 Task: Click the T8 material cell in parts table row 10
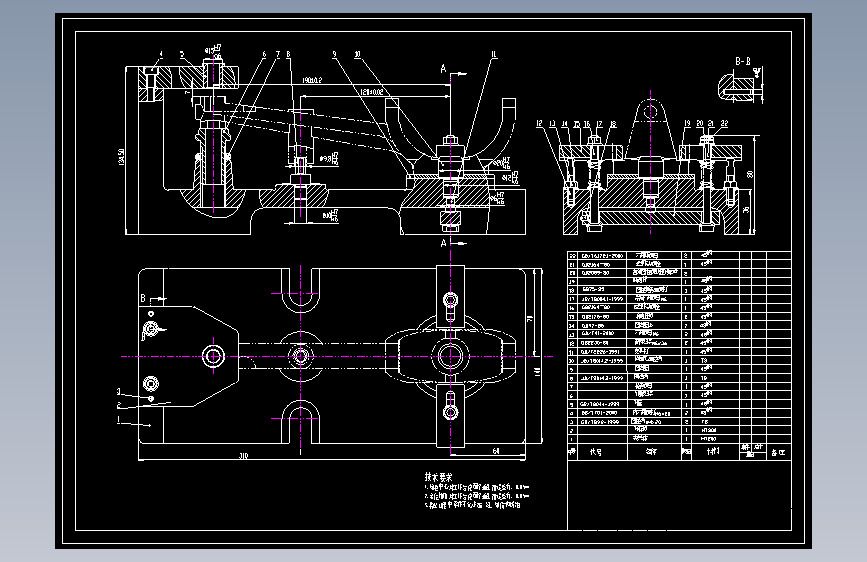pyautogui.click(x=704, y=360)
